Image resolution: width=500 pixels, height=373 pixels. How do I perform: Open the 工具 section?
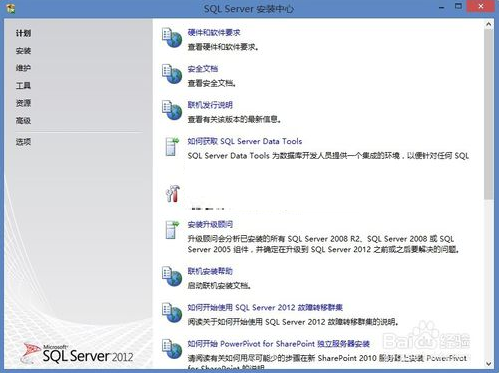[x=23, y=86]
